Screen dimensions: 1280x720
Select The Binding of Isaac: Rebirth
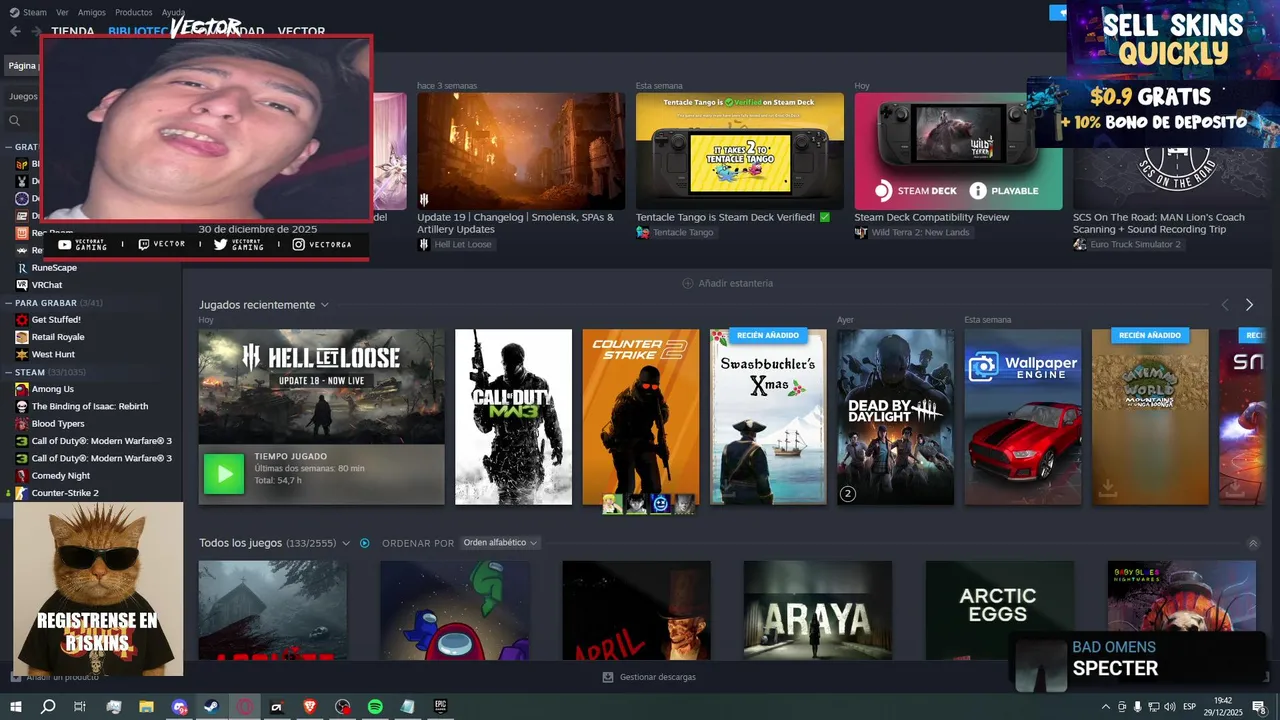[x=90, y=406]
